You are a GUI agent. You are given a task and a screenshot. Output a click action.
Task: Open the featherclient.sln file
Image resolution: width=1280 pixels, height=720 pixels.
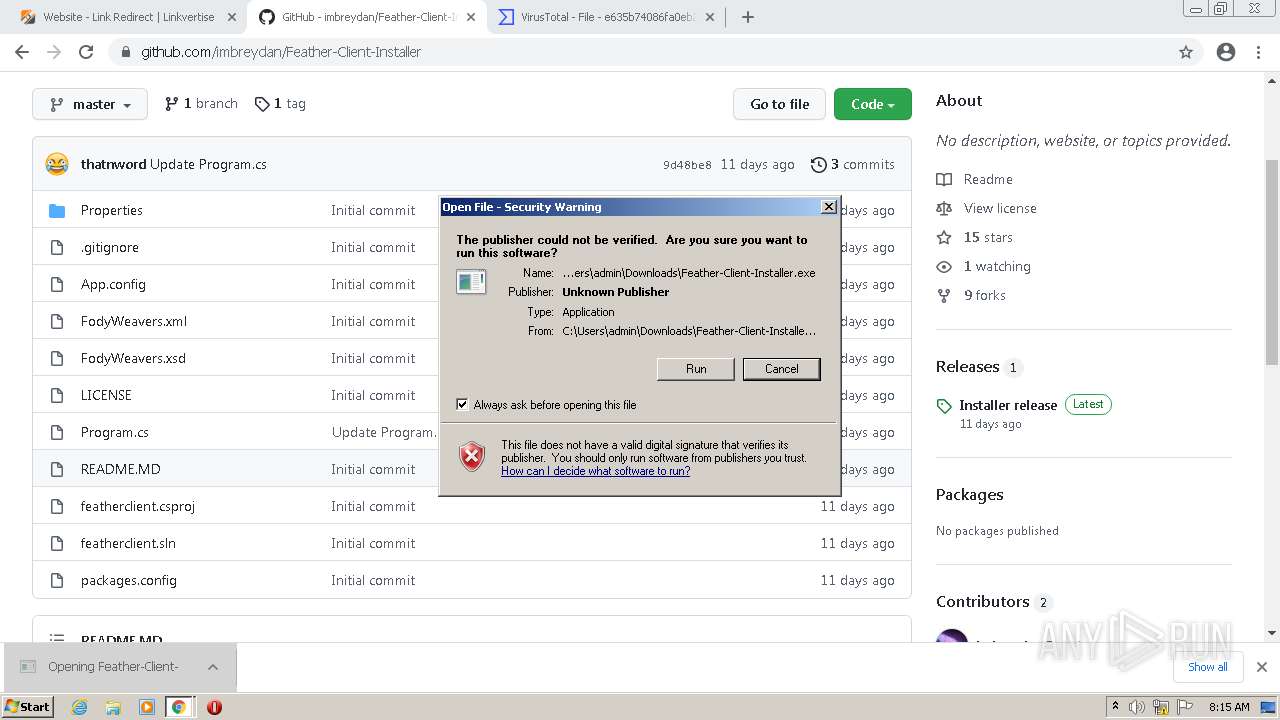tap(128, 543)
